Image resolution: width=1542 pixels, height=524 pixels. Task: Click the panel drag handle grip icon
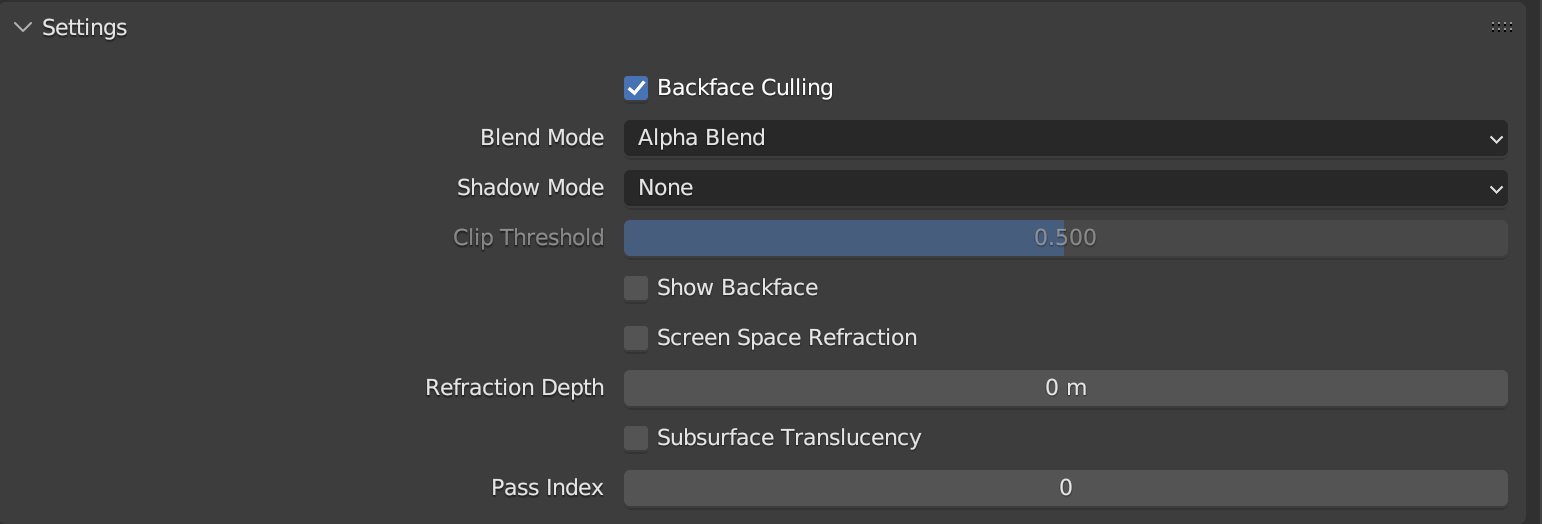(1500, 27)
